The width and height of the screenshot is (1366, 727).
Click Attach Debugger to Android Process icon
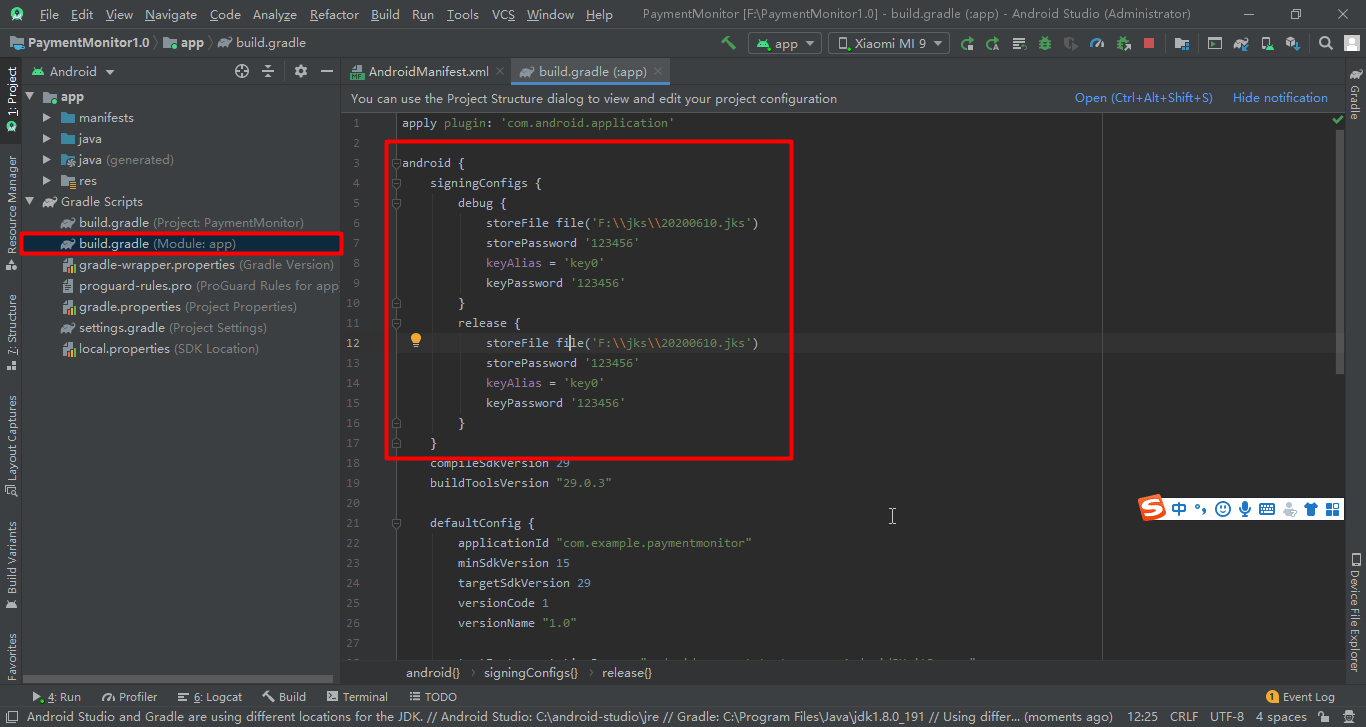click(x=1123, y=43)
